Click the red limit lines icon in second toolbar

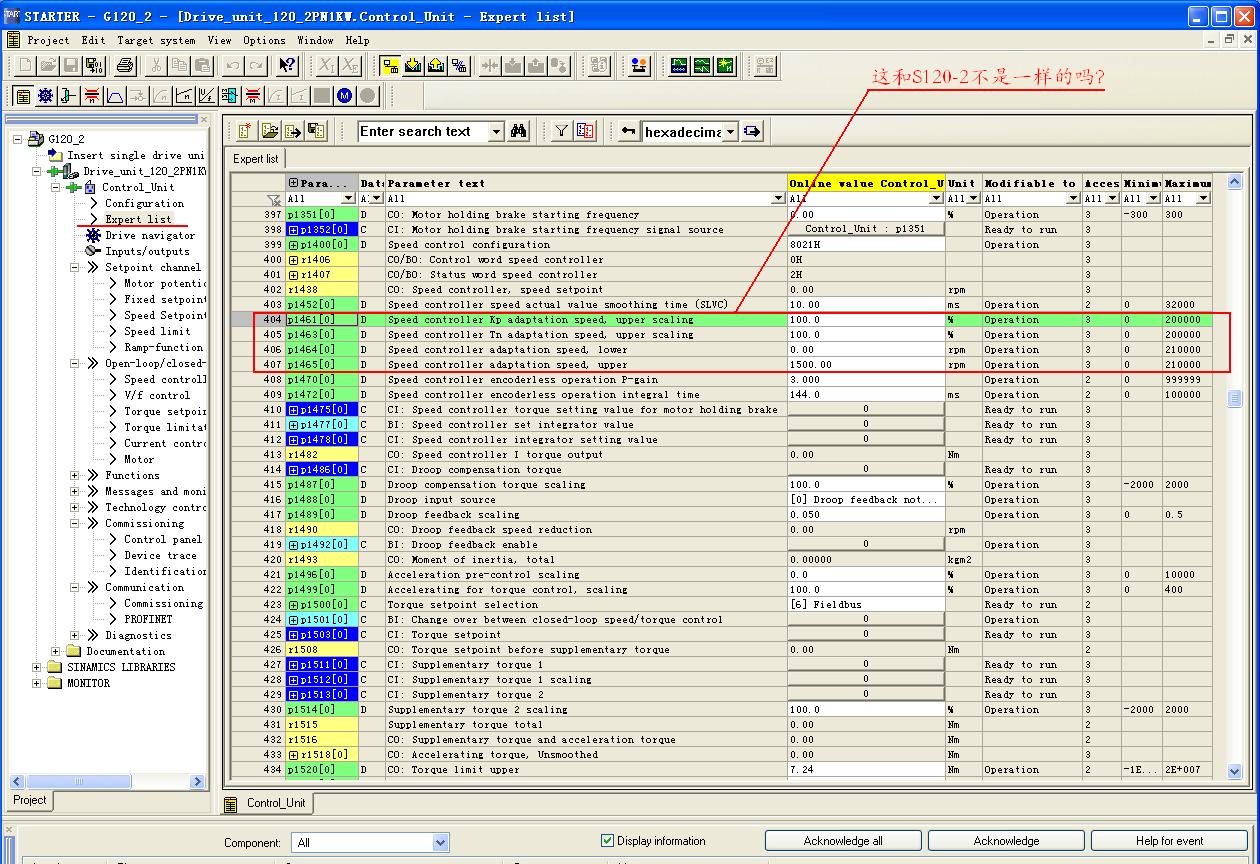tap(92, 96)
